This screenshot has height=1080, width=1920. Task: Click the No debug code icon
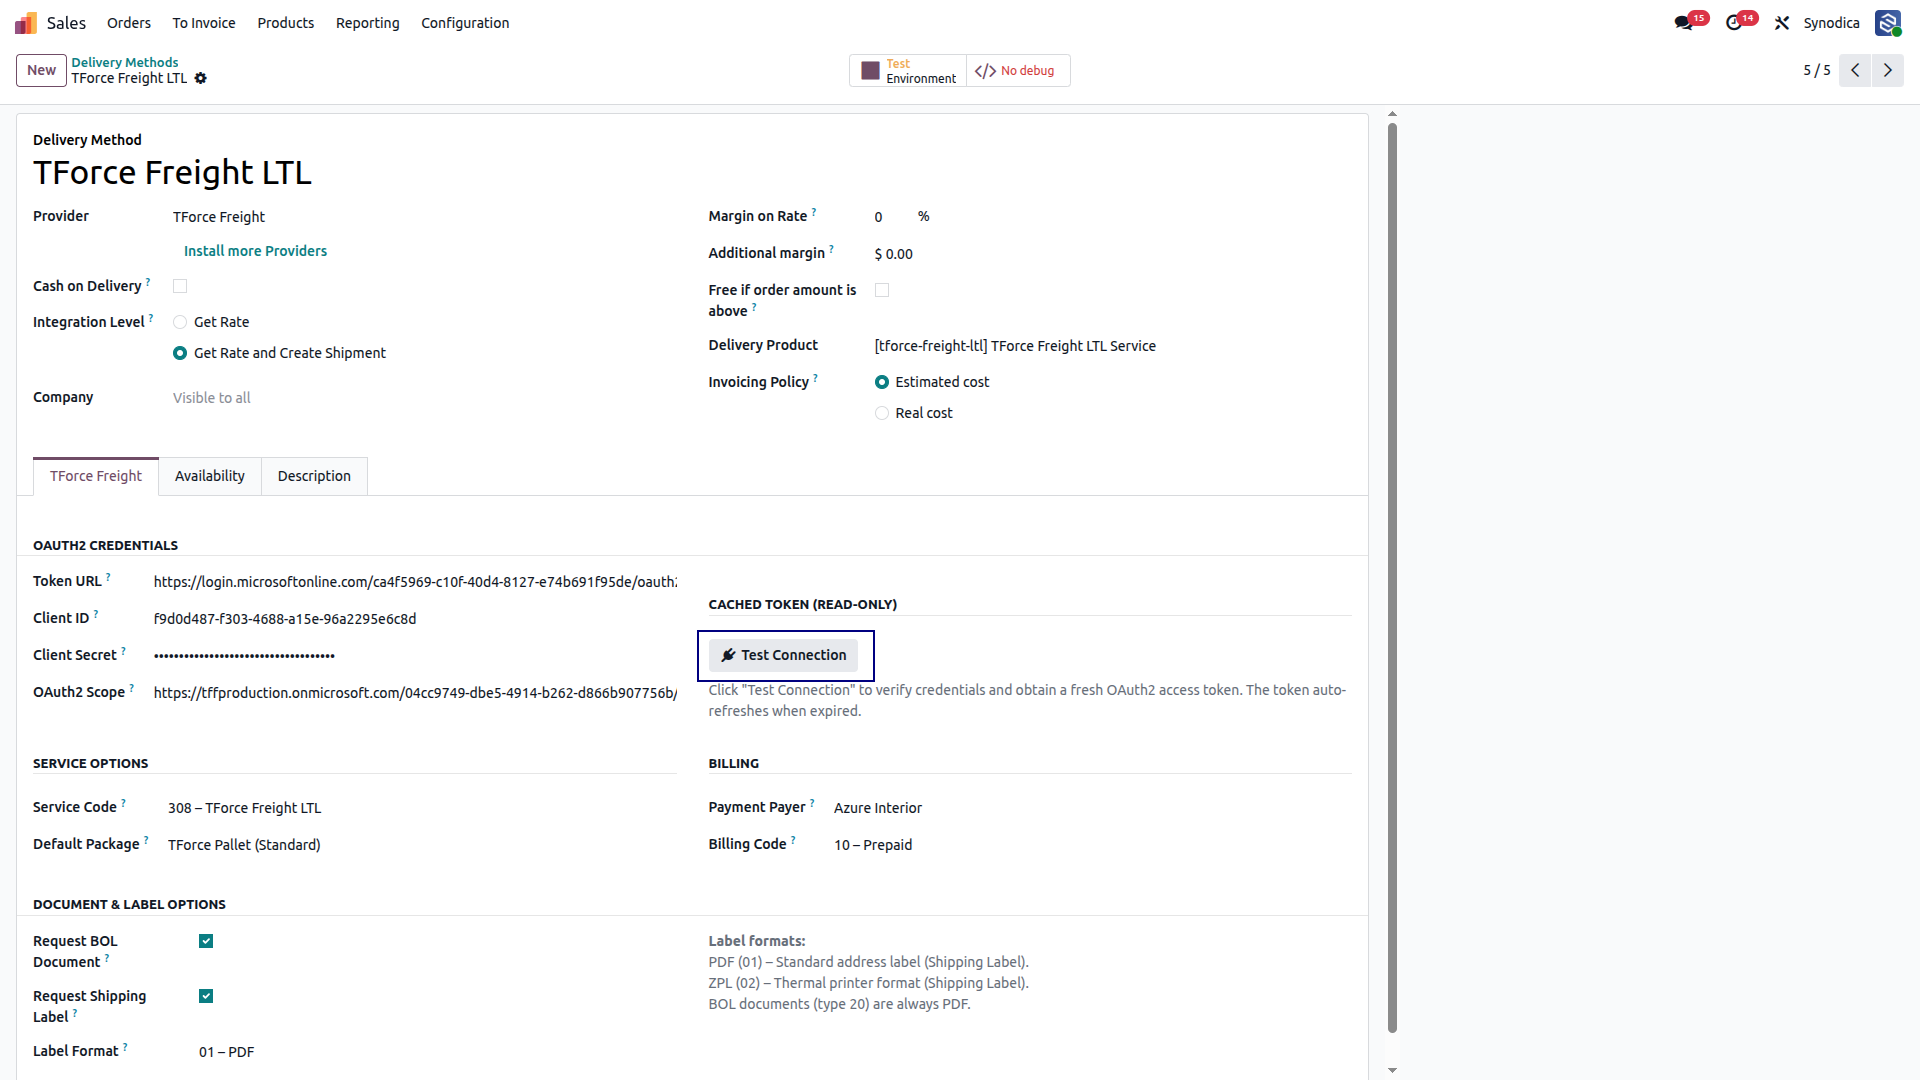click(985, 71)
